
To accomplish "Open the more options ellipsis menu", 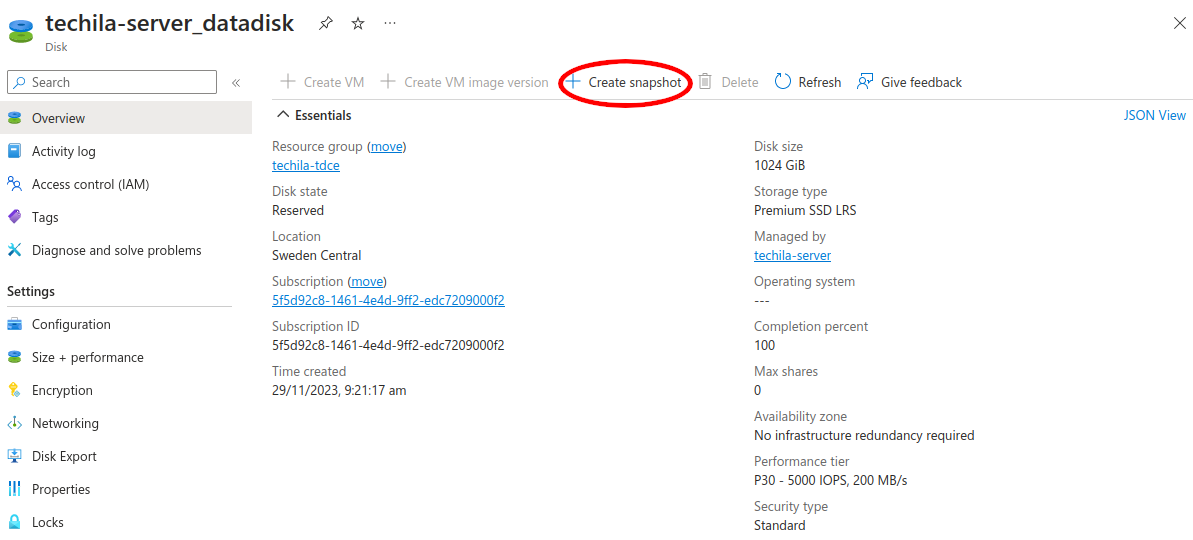I will click(x=390, y=24).
